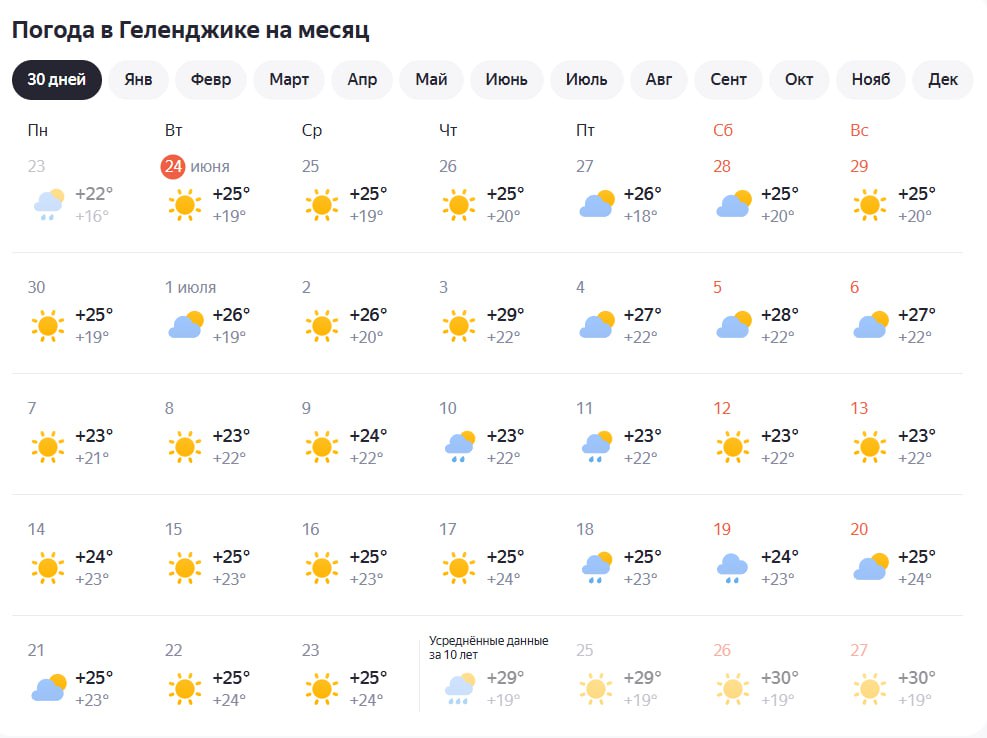
Task: Choose the Сент month tab
Action: click(x=728, y=79)
